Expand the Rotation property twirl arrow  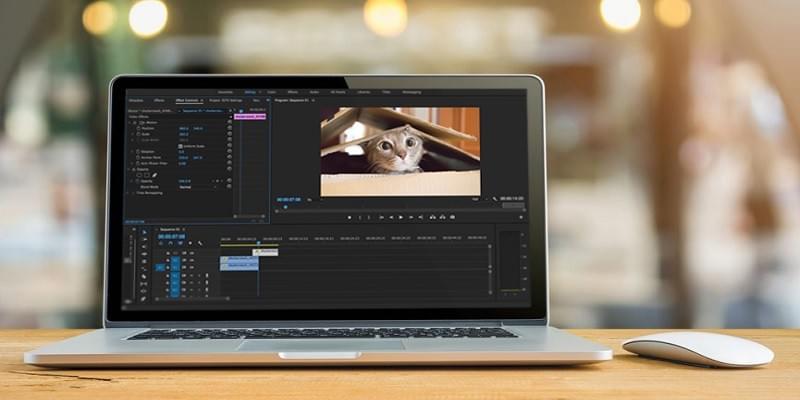click(x=133, y=152)
